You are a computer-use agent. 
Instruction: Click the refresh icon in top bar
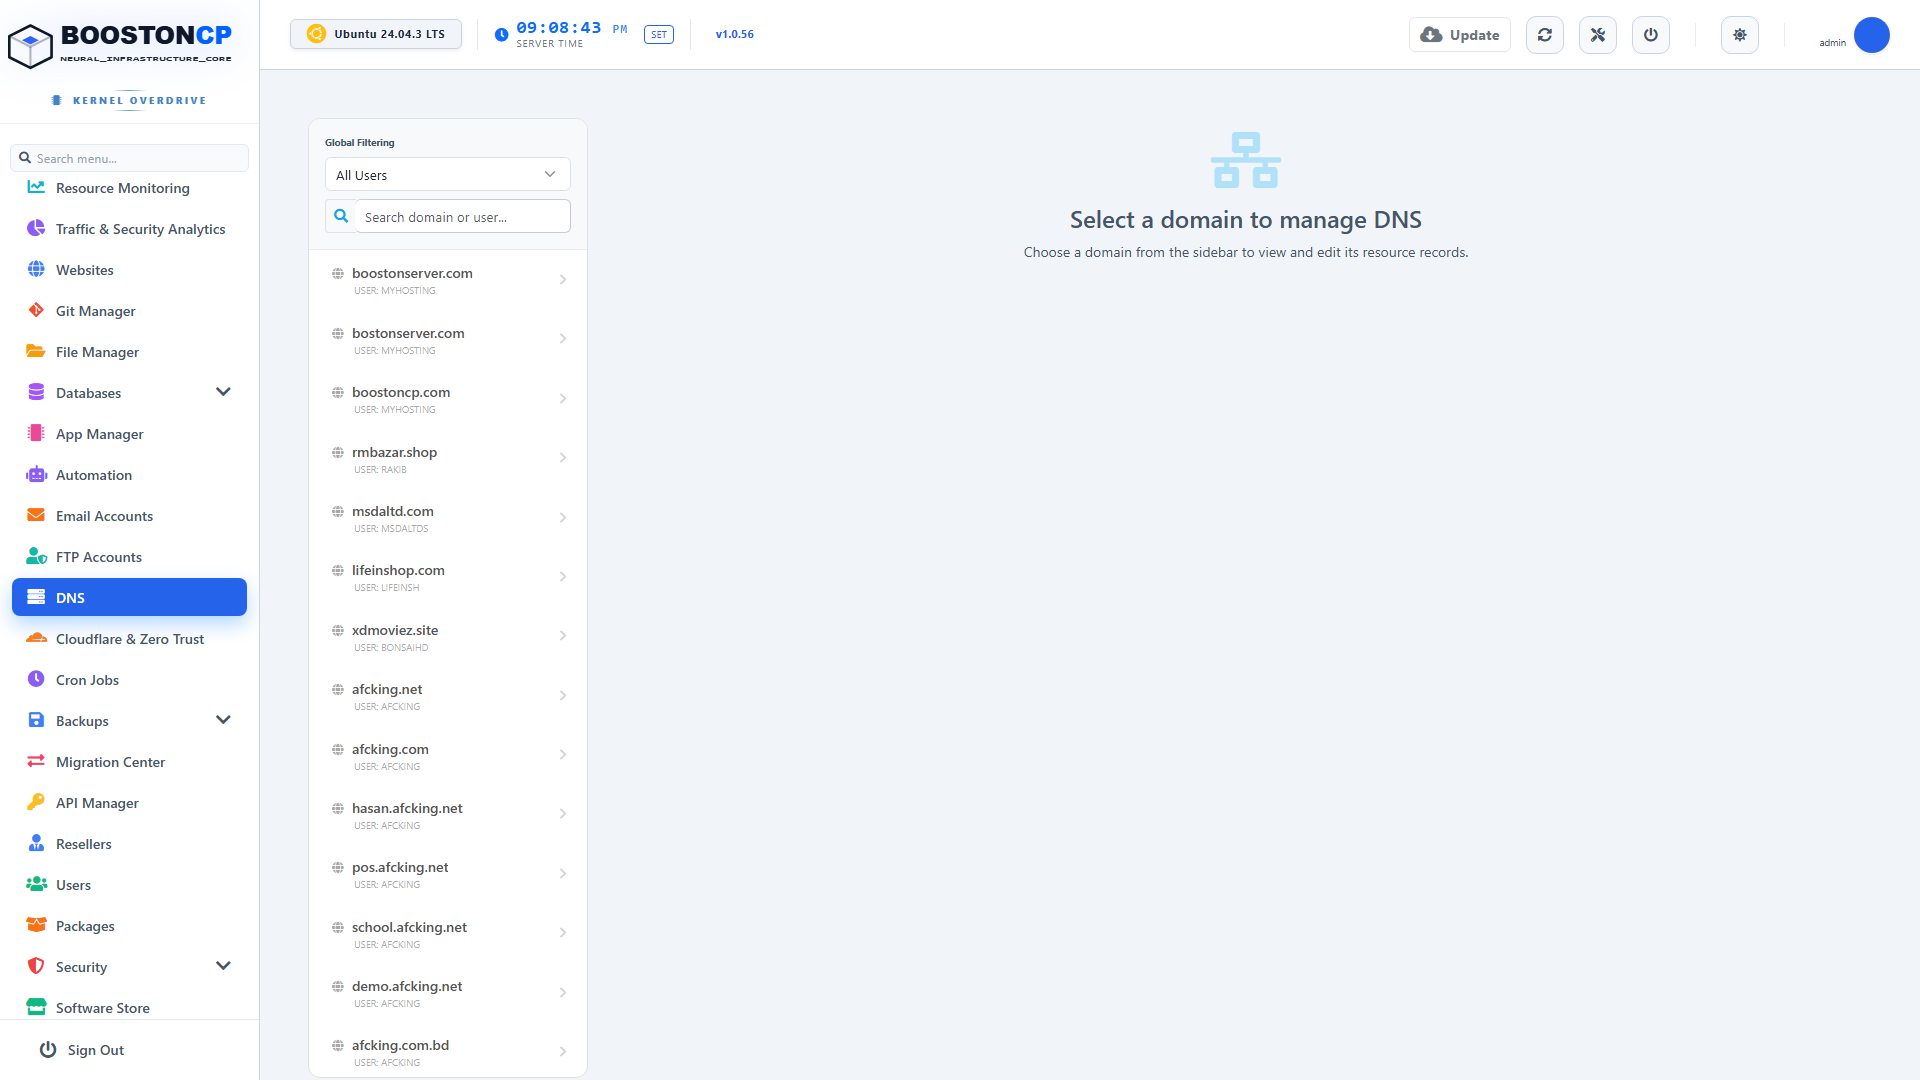coord(1545,35)
